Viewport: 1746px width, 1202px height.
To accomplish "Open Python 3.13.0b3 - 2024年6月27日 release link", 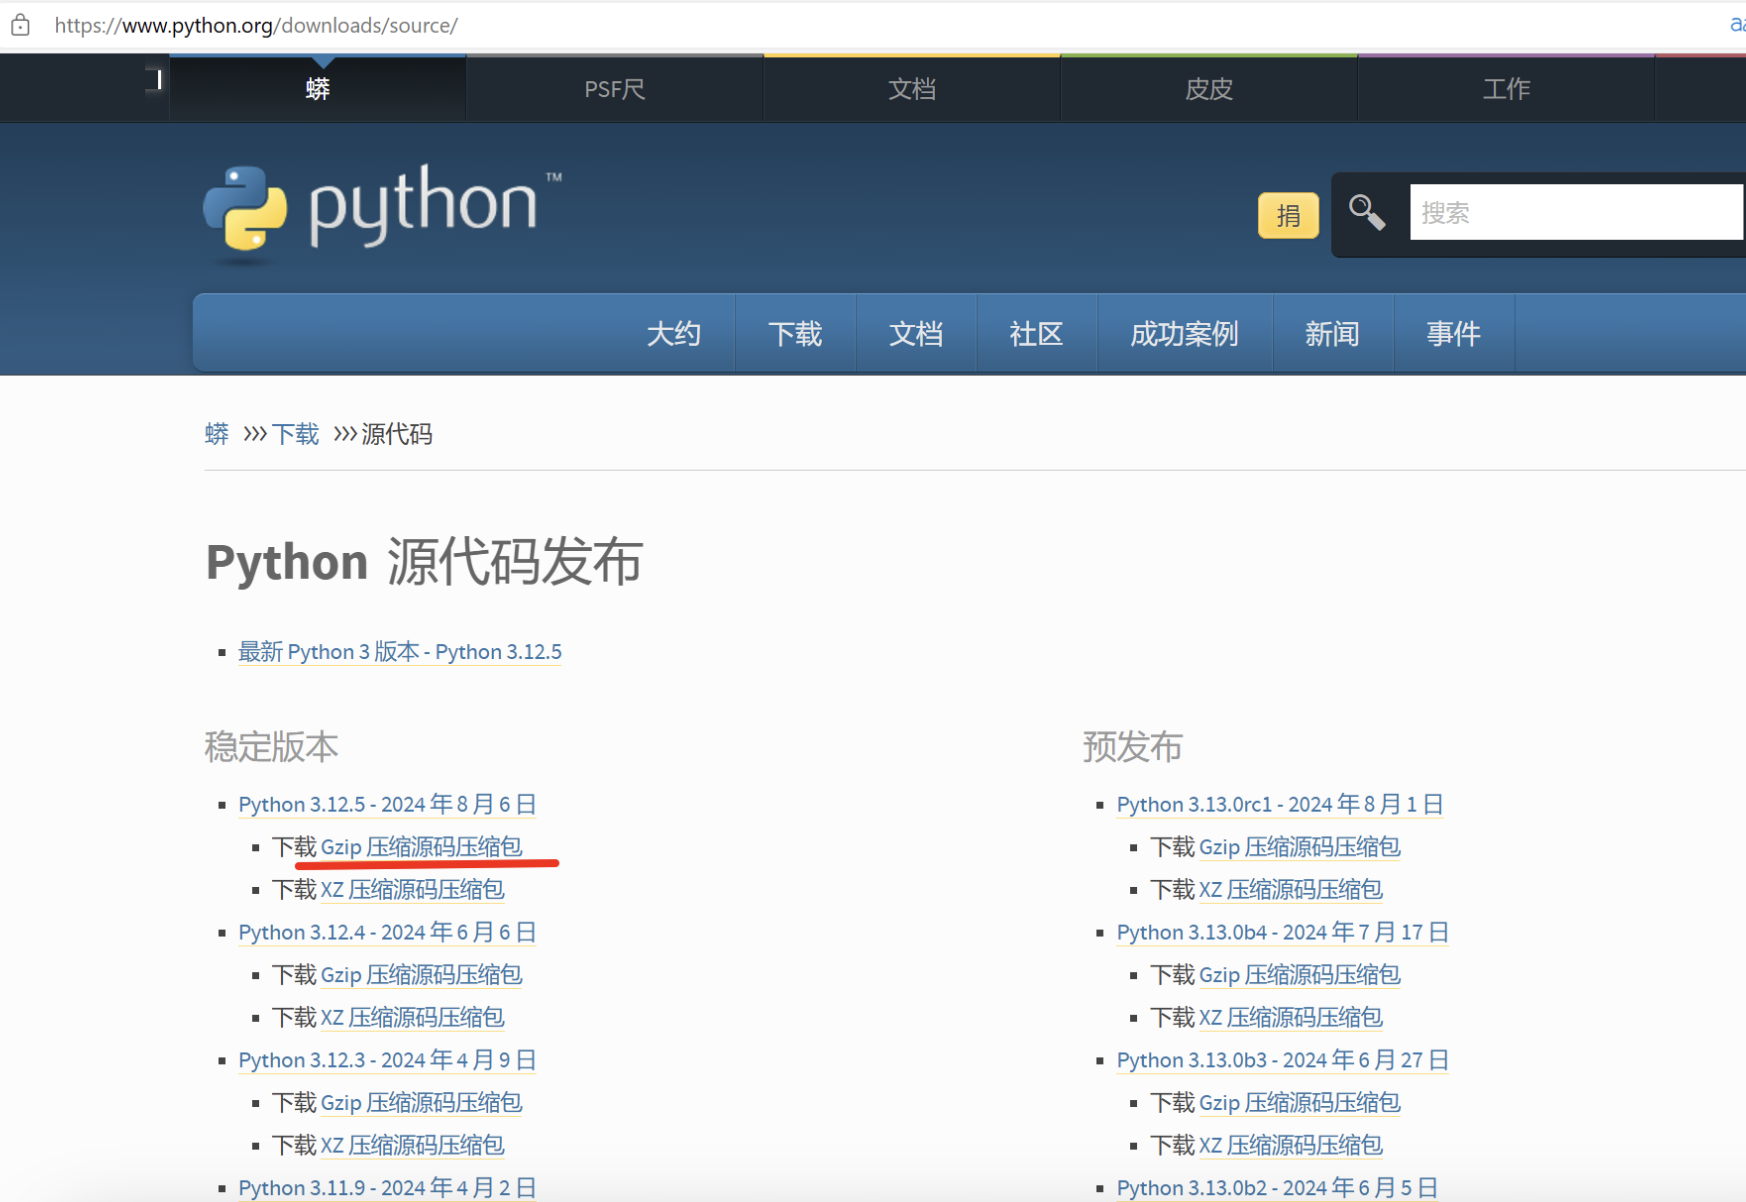I will coord(1283,1060).
